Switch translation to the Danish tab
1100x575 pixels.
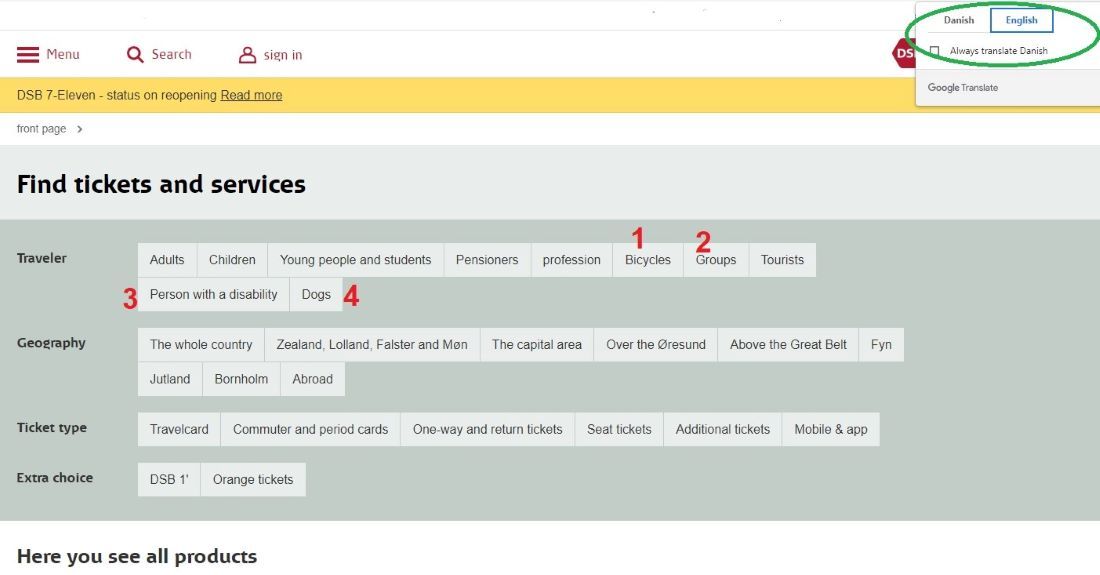[958, 20]
